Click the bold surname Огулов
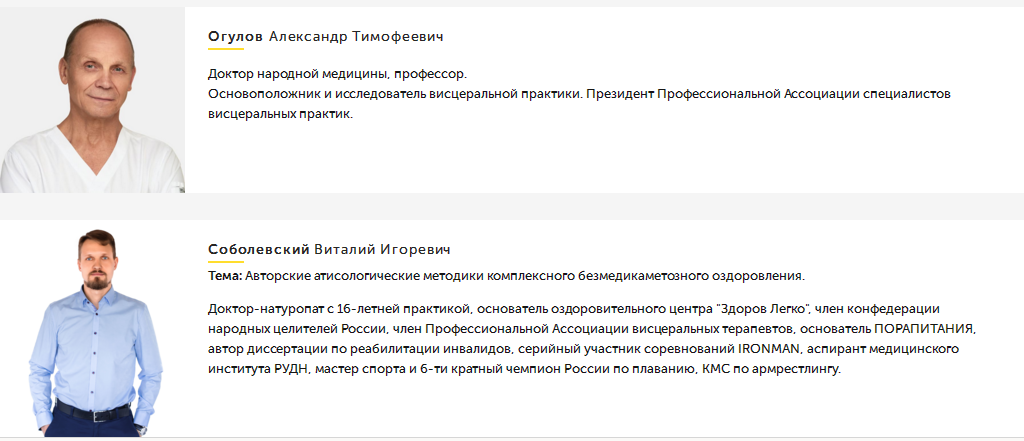 pos(235,36)
